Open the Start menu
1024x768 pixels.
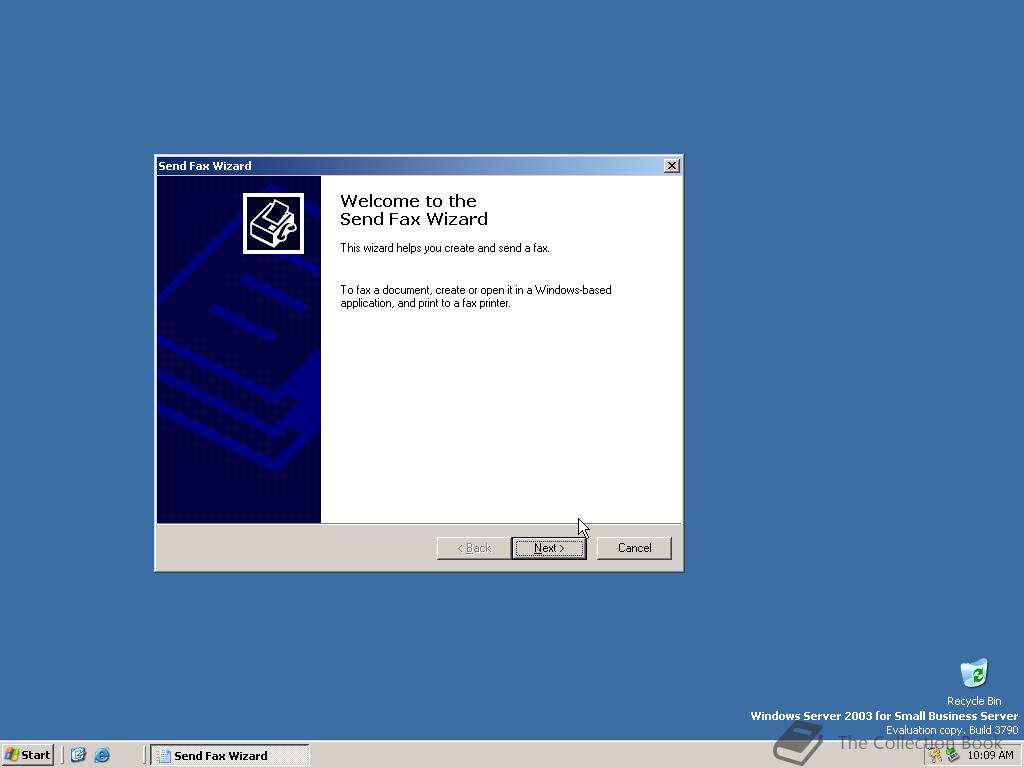pos(27,755)
